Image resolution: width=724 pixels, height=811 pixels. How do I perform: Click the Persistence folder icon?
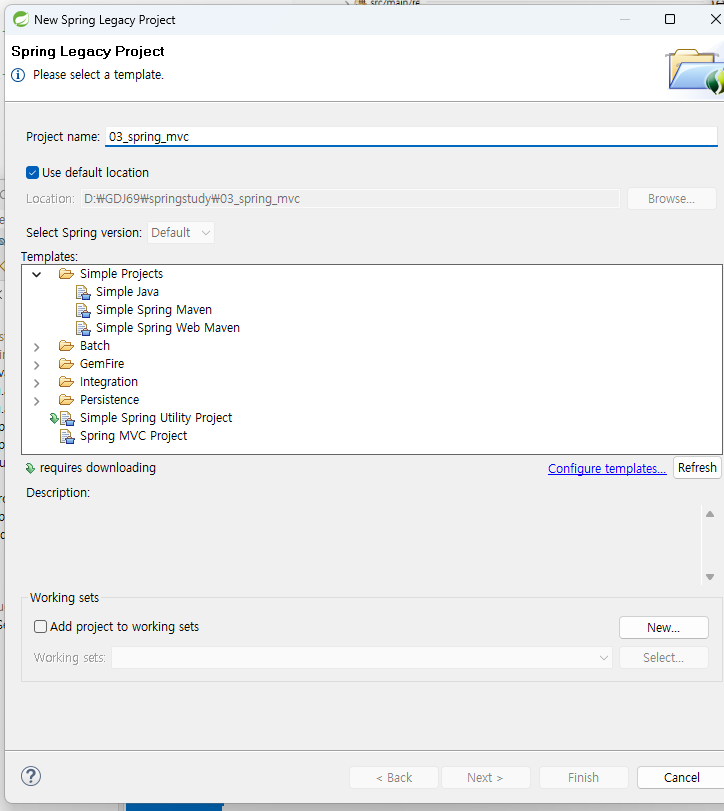66,400
